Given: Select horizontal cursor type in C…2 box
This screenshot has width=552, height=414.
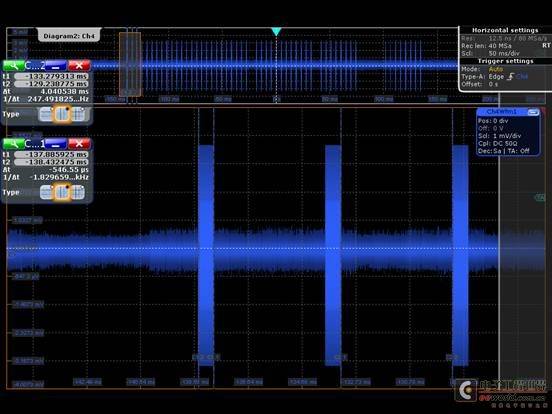Looking at the screenshot, I should coord(46,114).
